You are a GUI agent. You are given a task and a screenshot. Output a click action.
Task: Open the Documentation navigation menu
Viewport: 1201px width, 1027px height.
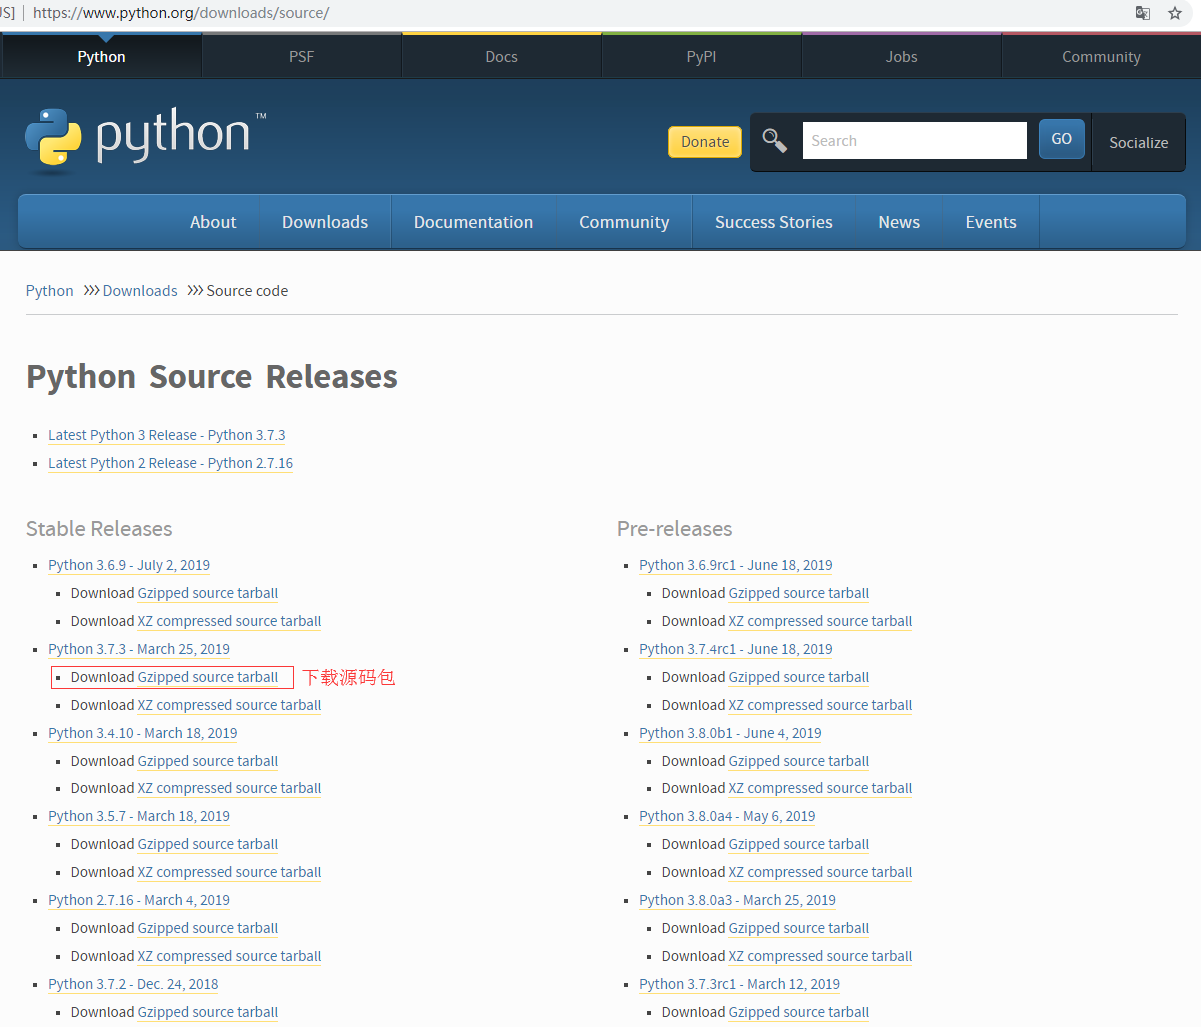pos(473,222)
